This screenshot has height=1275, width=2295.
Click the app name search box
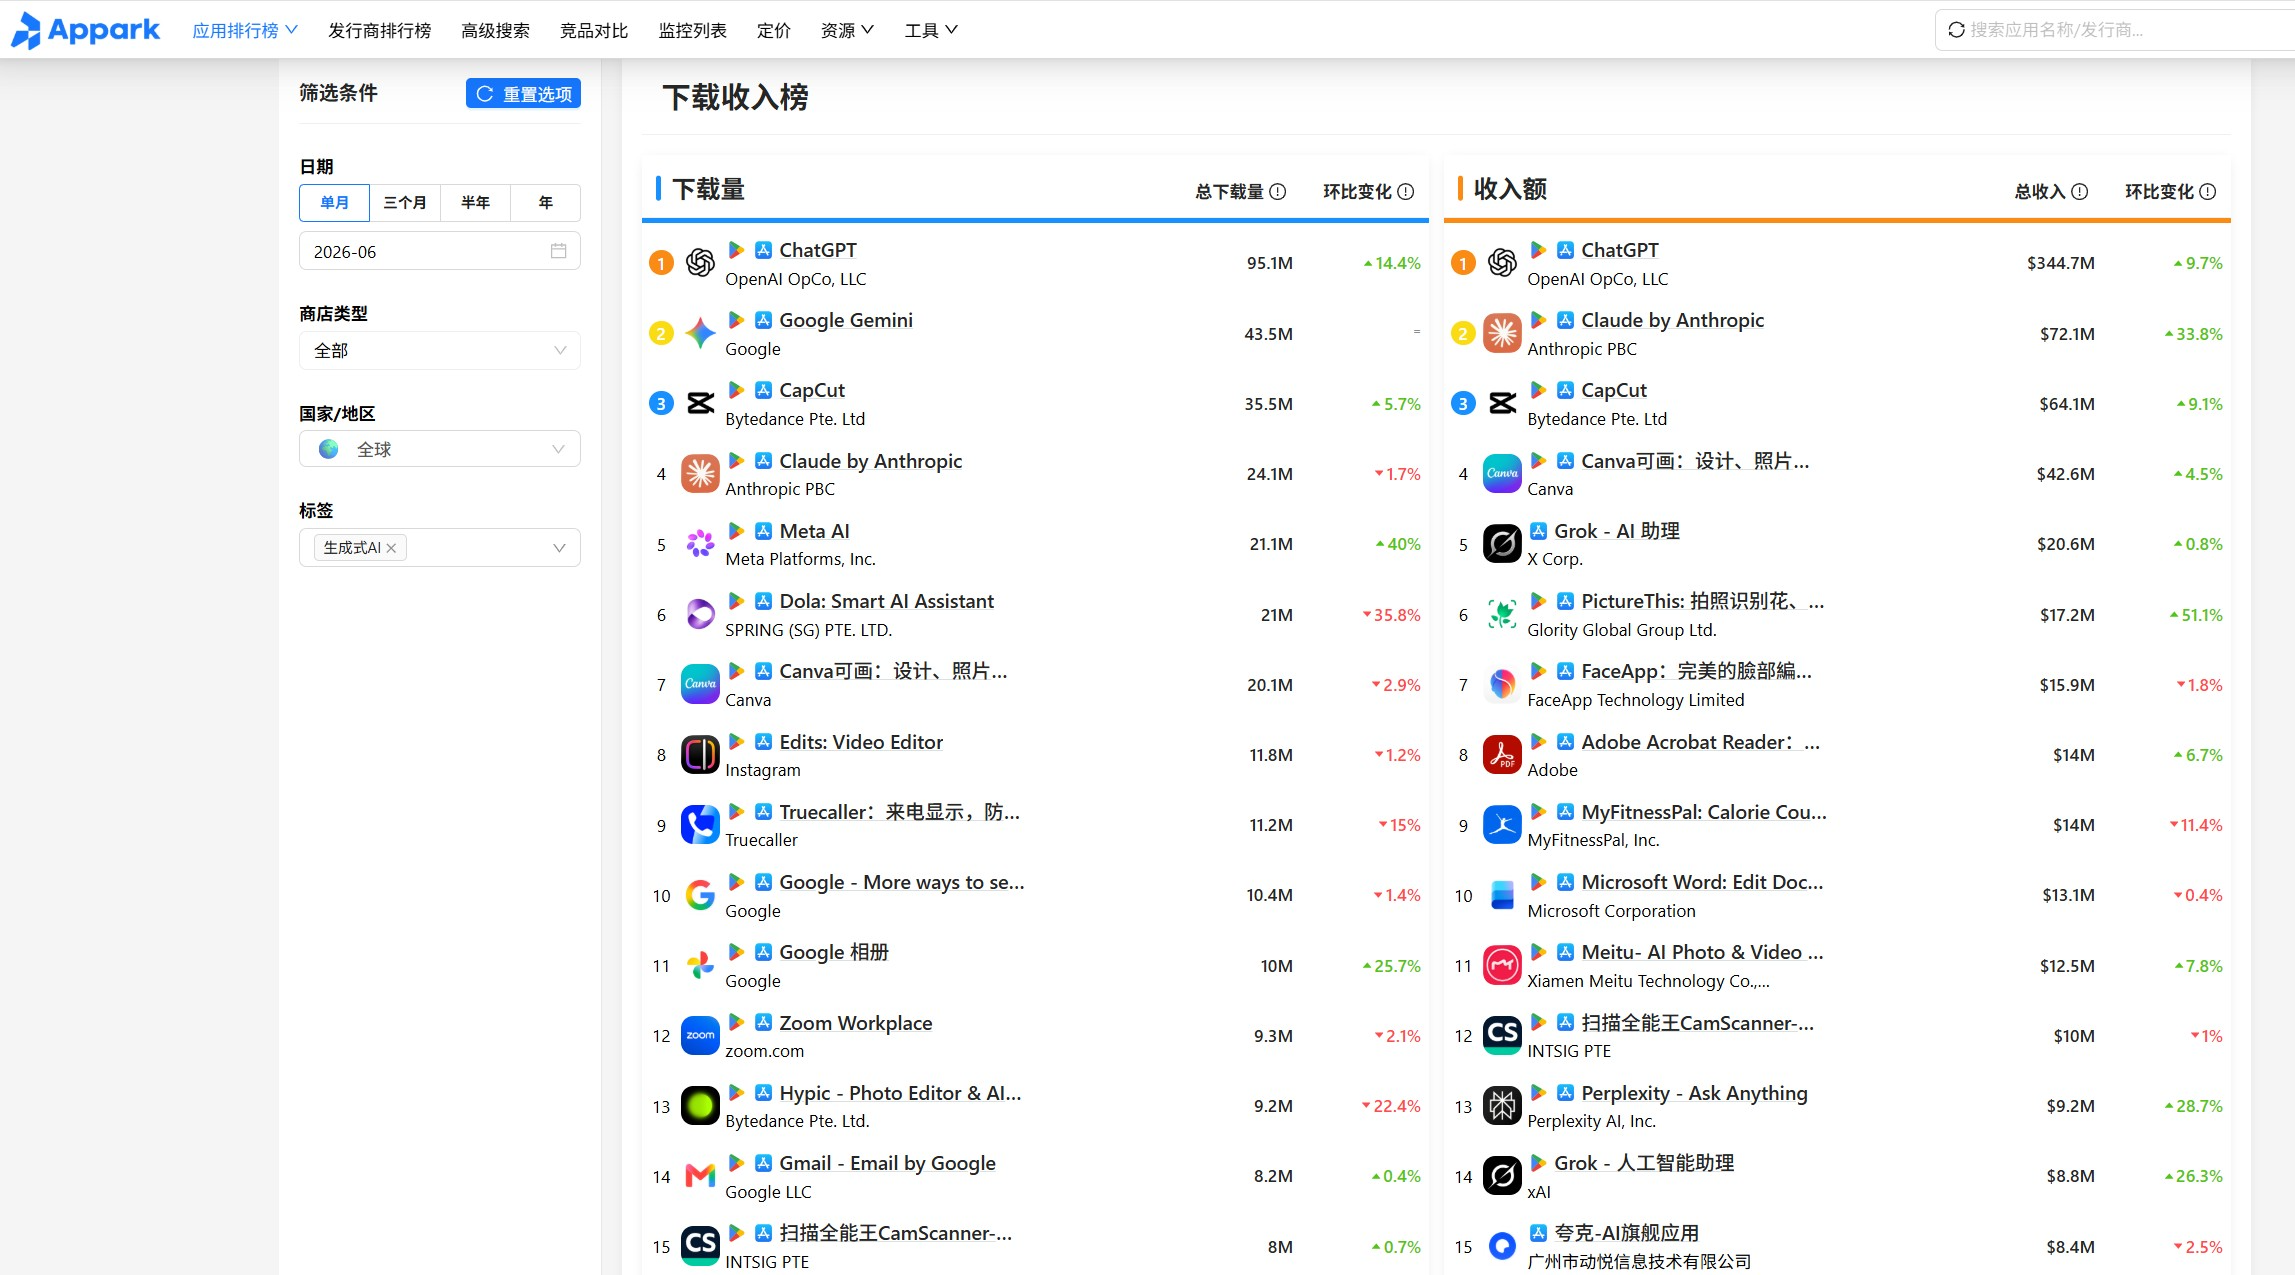click(2115, 30)
